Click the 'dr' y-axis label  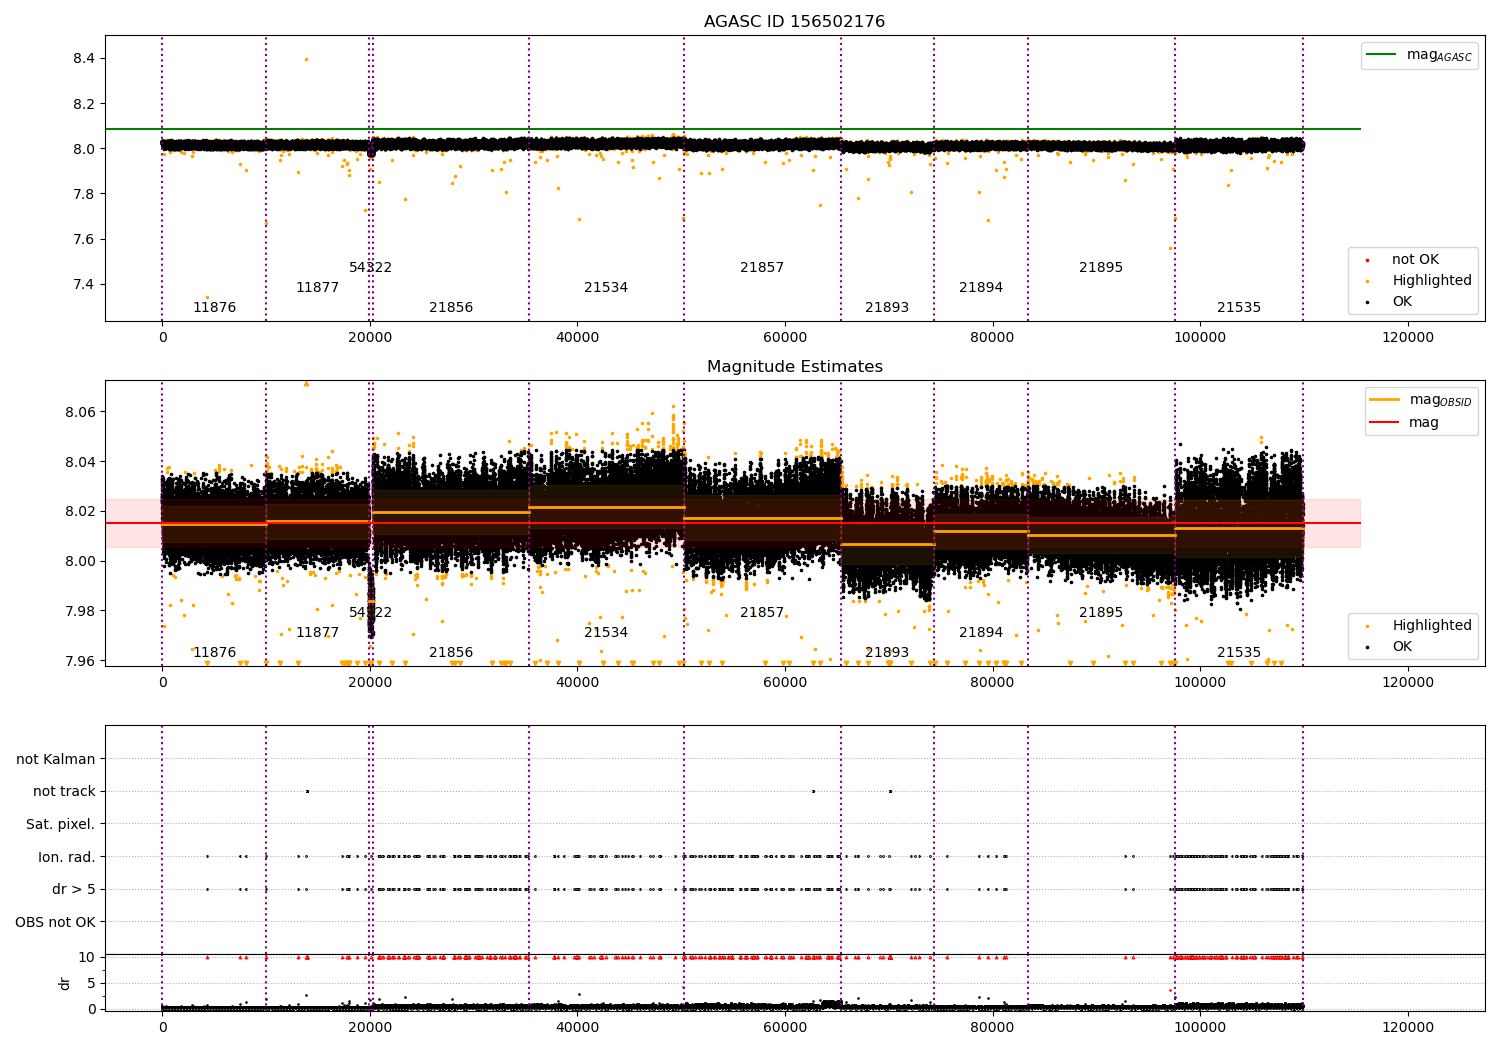(x=65, y=983)
